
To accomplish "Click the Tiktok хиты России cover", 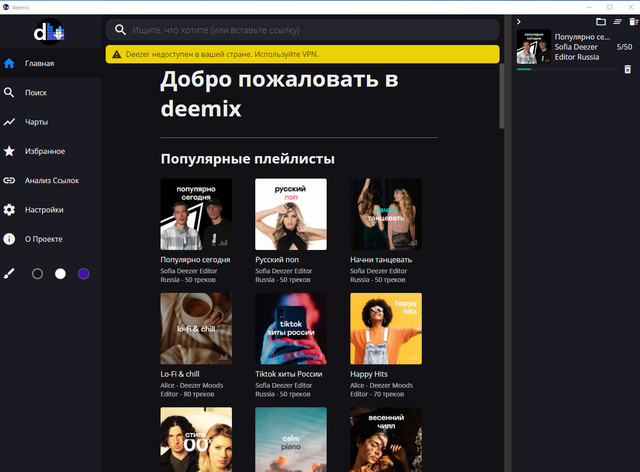I will point(291,328).
